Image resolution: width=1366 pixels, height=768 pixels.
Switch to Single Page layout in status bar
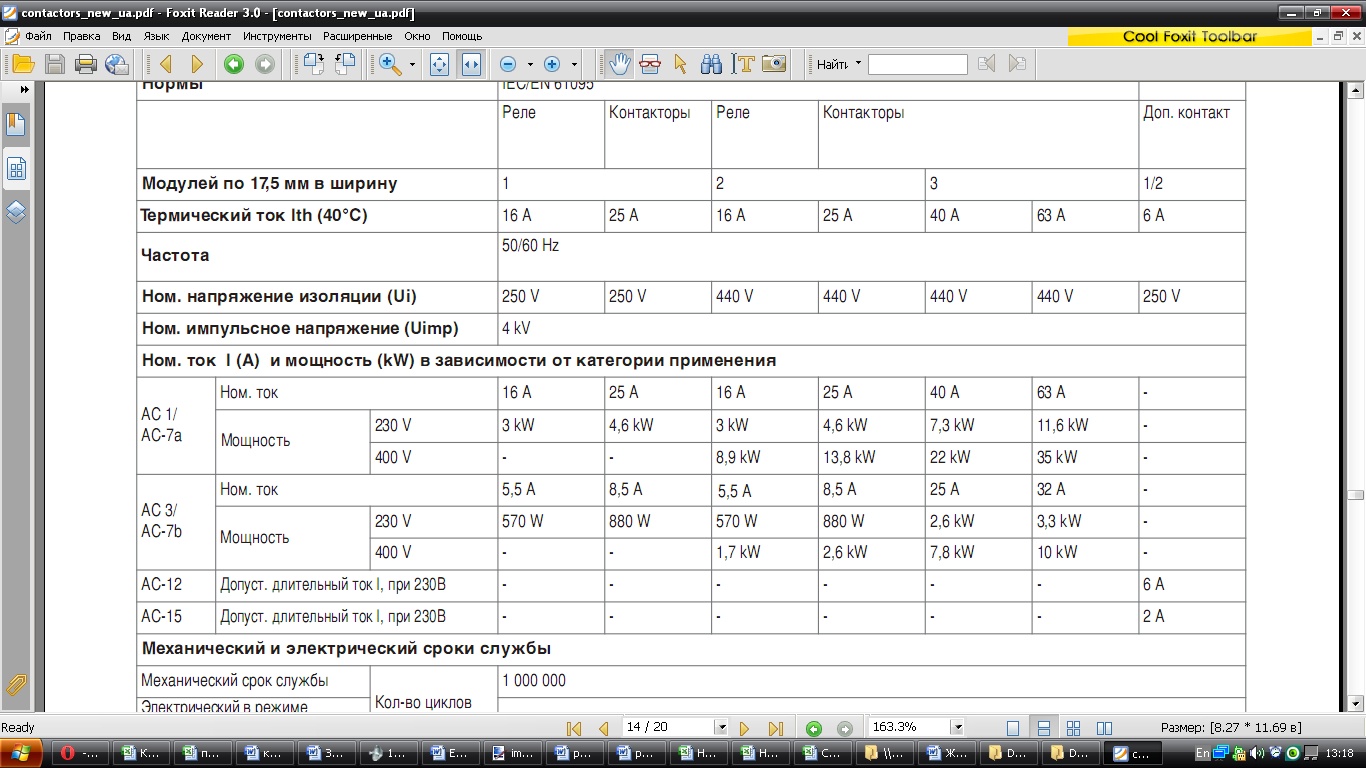click(1013, 728)
